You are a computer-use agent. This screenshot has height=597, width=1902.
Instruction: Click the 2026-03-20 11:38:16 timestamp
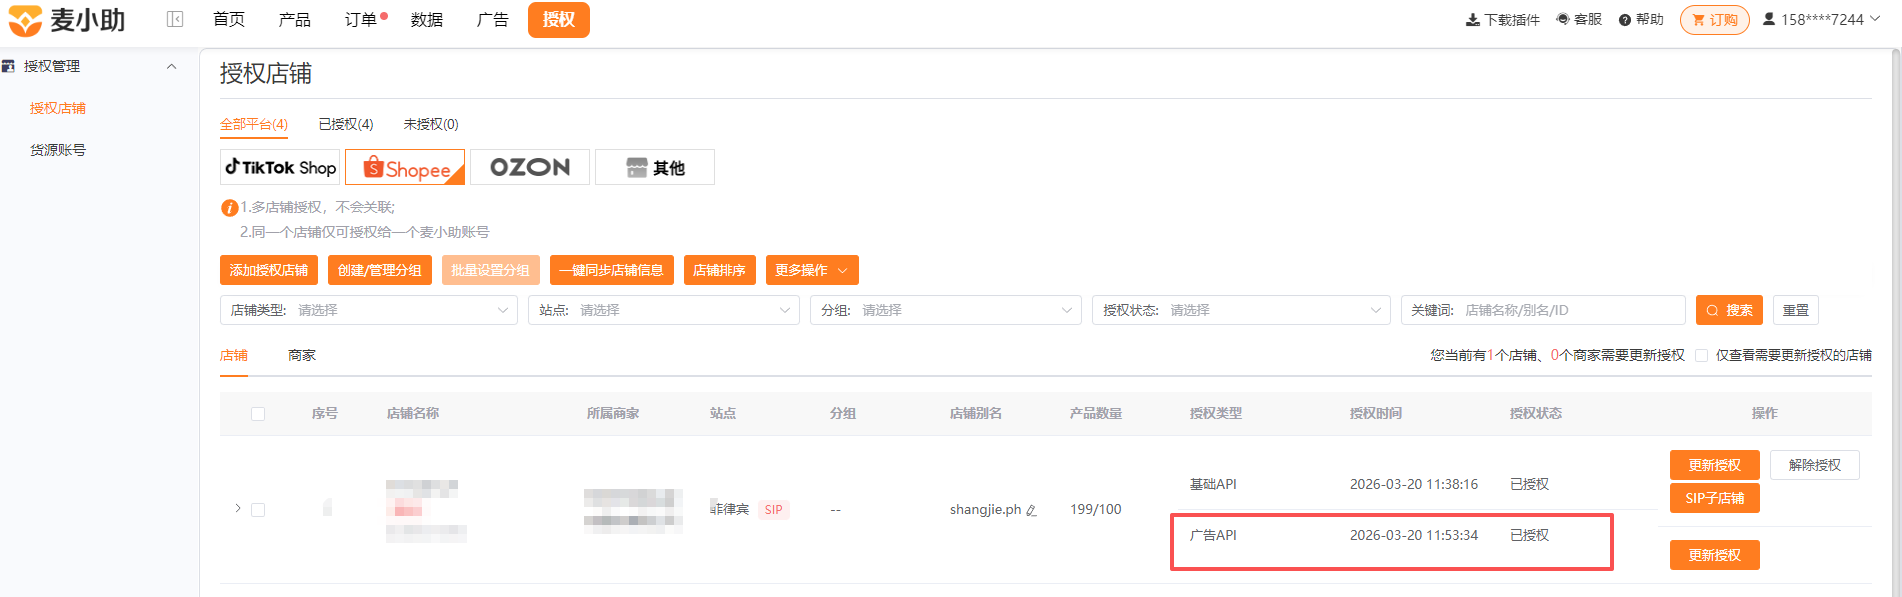click(1414, 484)
